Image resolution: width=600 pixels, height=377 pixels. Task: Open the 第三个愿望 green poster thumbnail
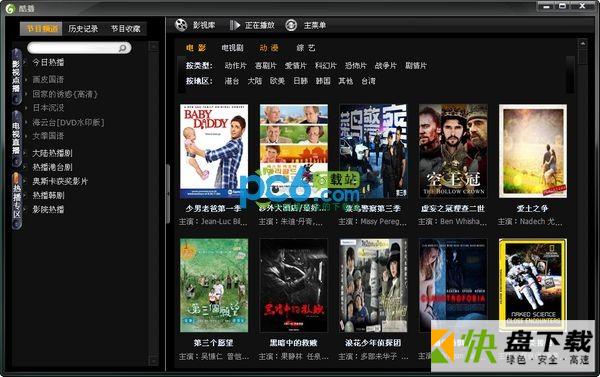pos(214,285)
